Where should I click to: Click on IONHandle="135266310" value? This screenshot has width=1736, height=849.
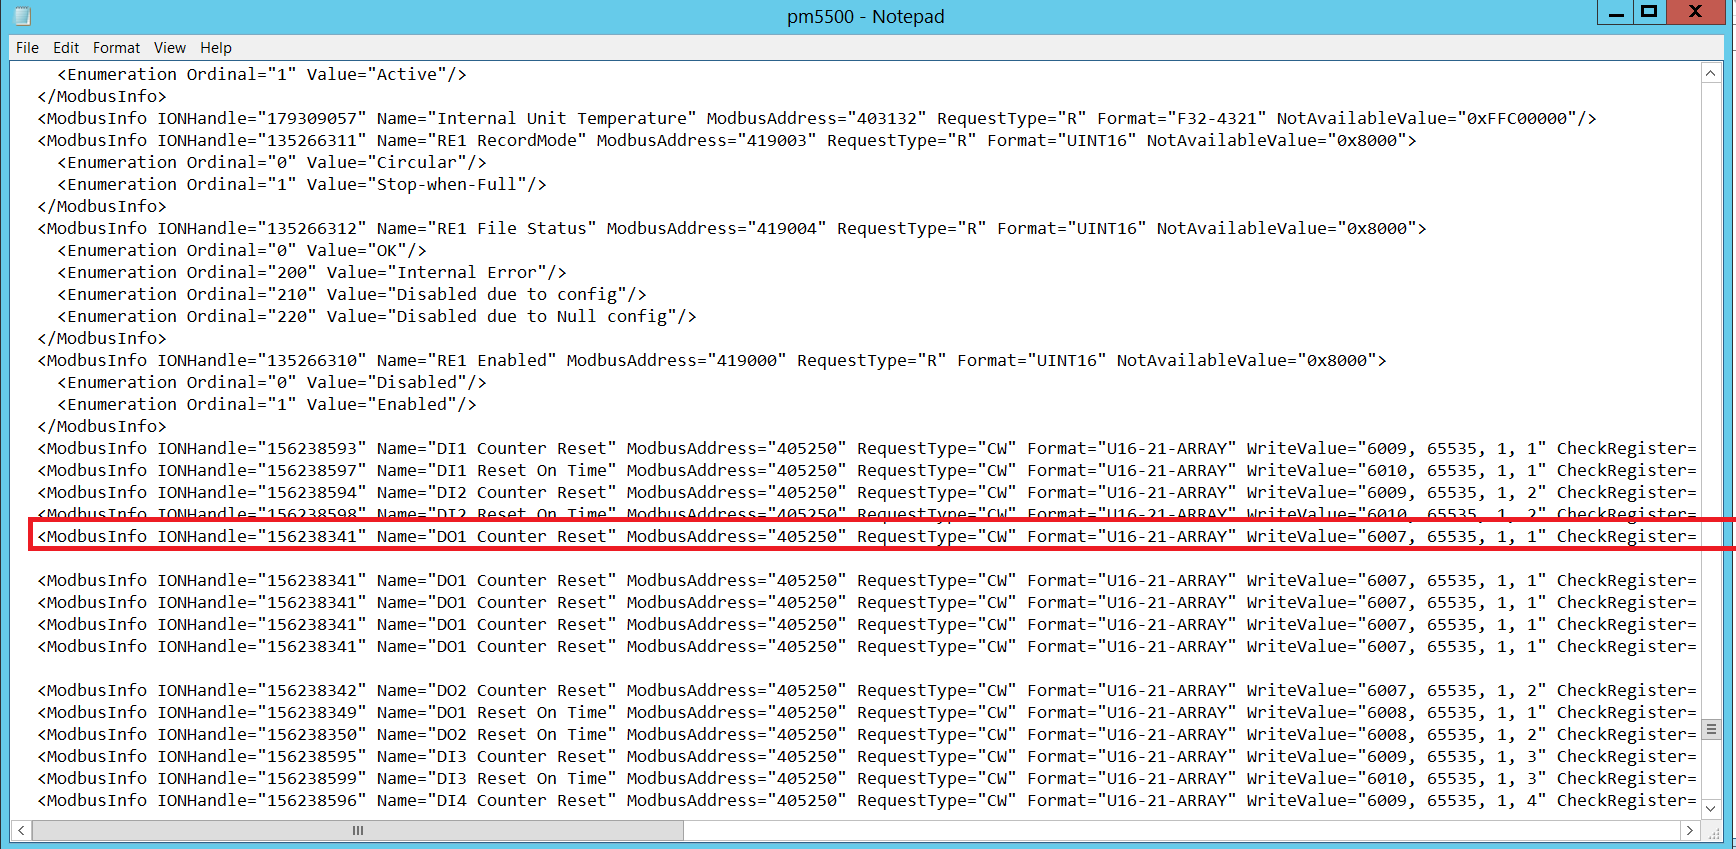[x=262, y=360]
